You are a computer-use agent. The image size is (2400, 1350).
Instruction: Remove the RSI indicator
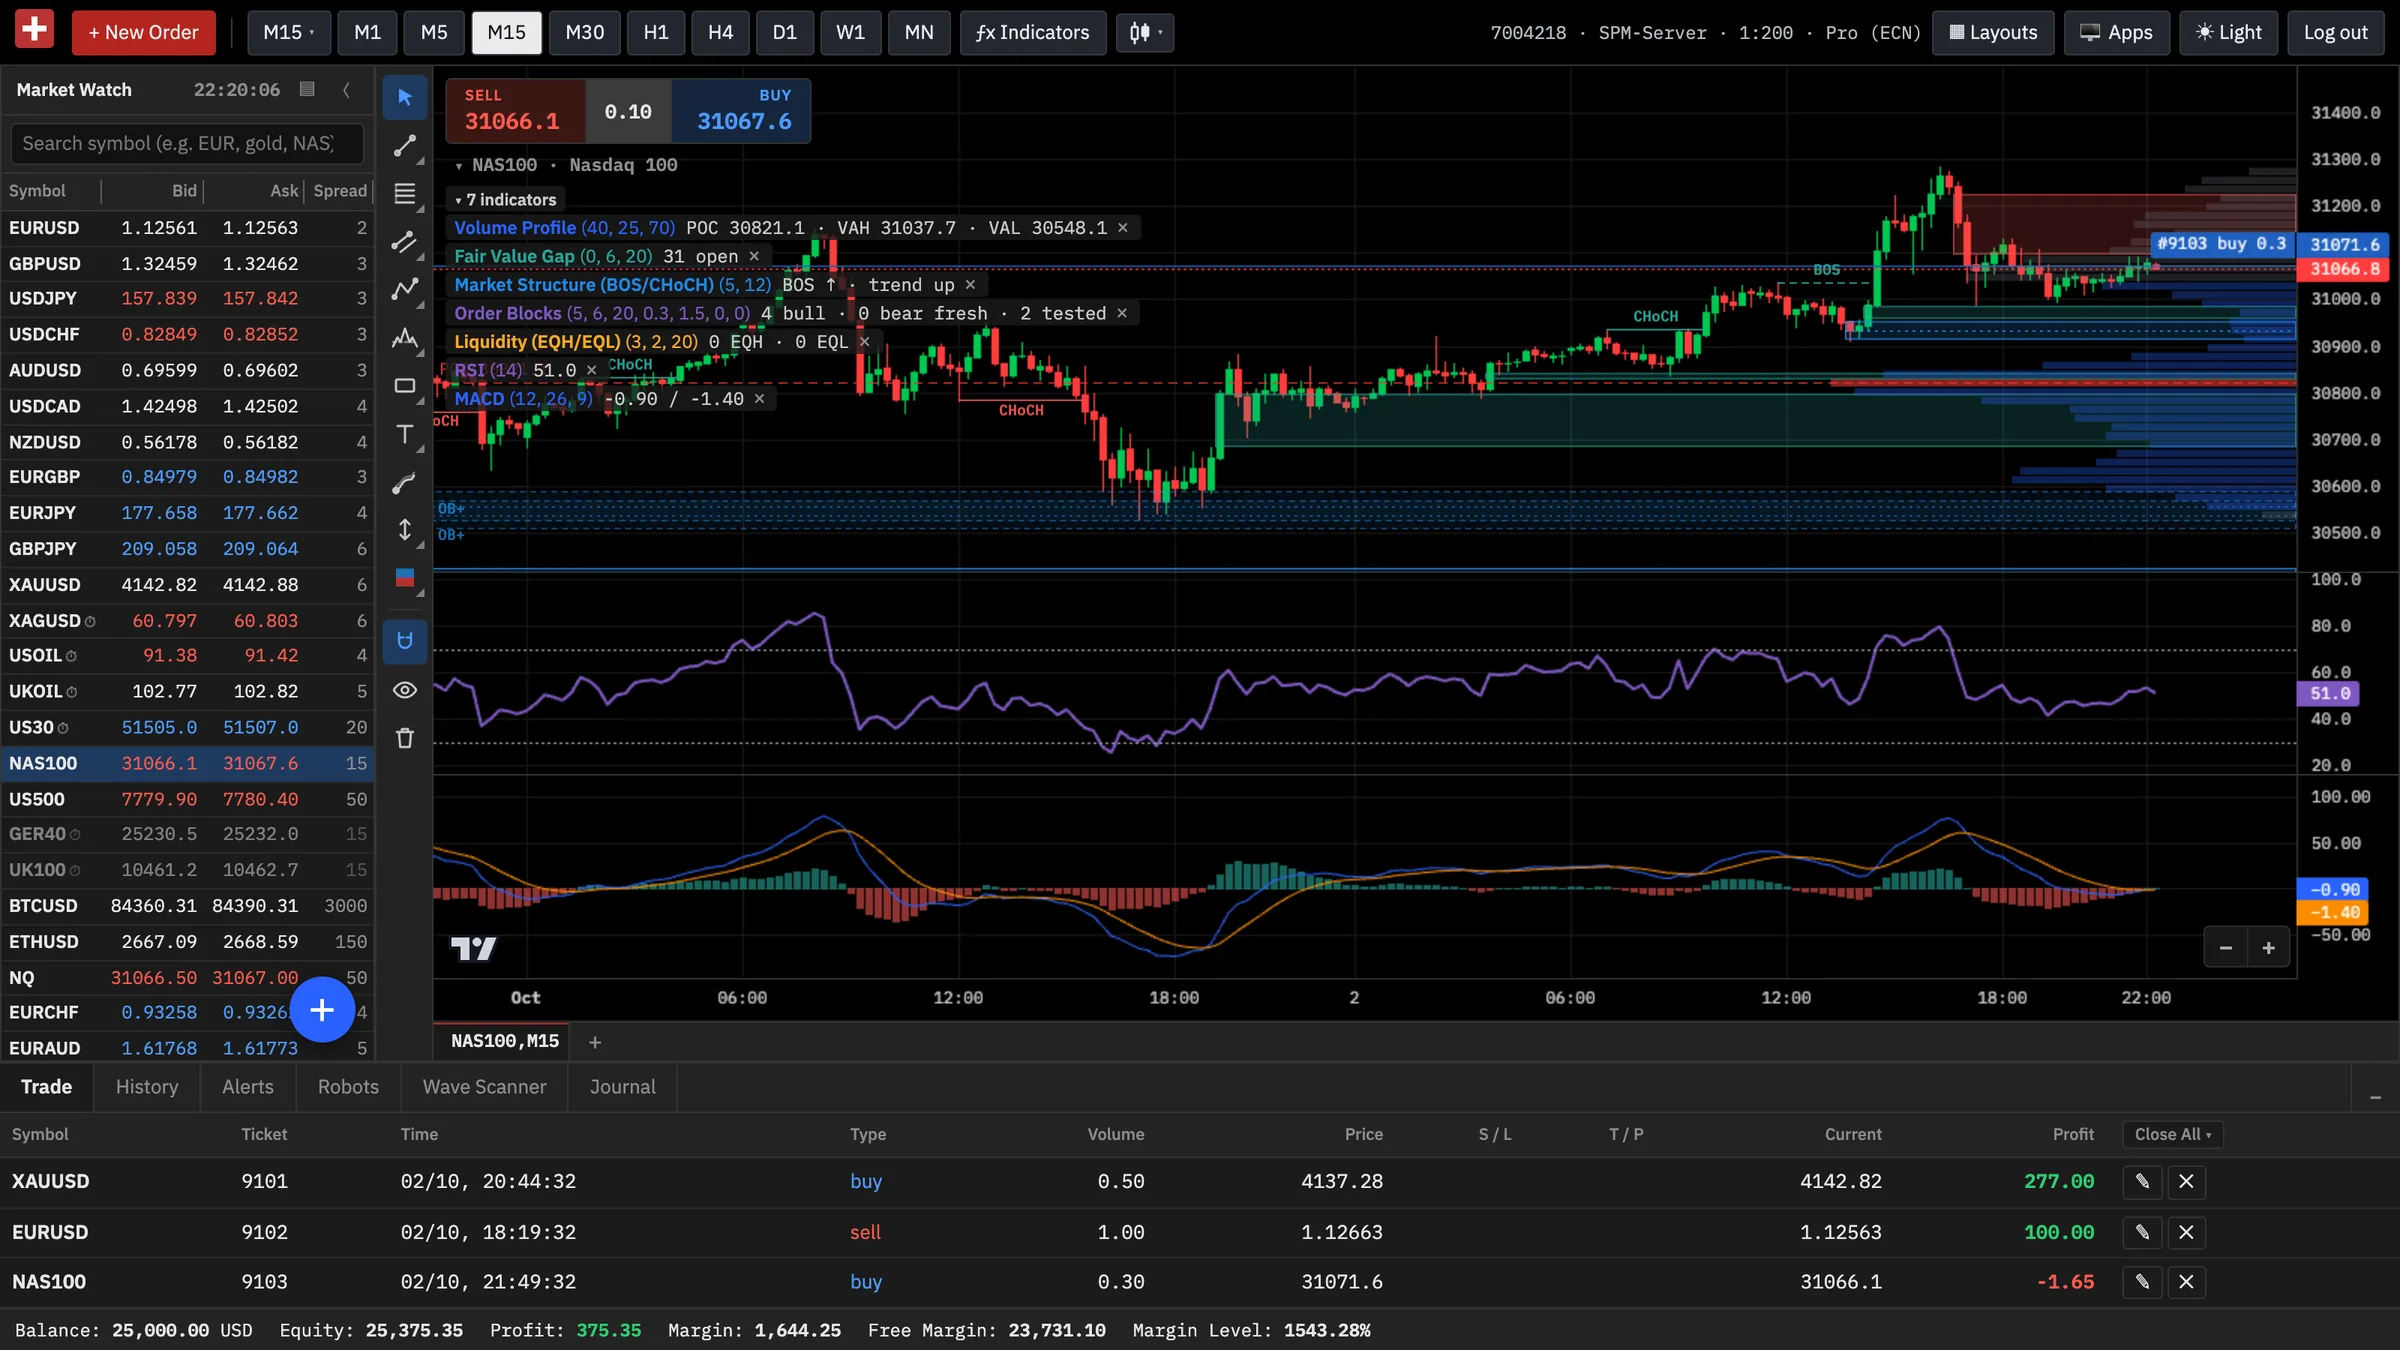(591, 371)
